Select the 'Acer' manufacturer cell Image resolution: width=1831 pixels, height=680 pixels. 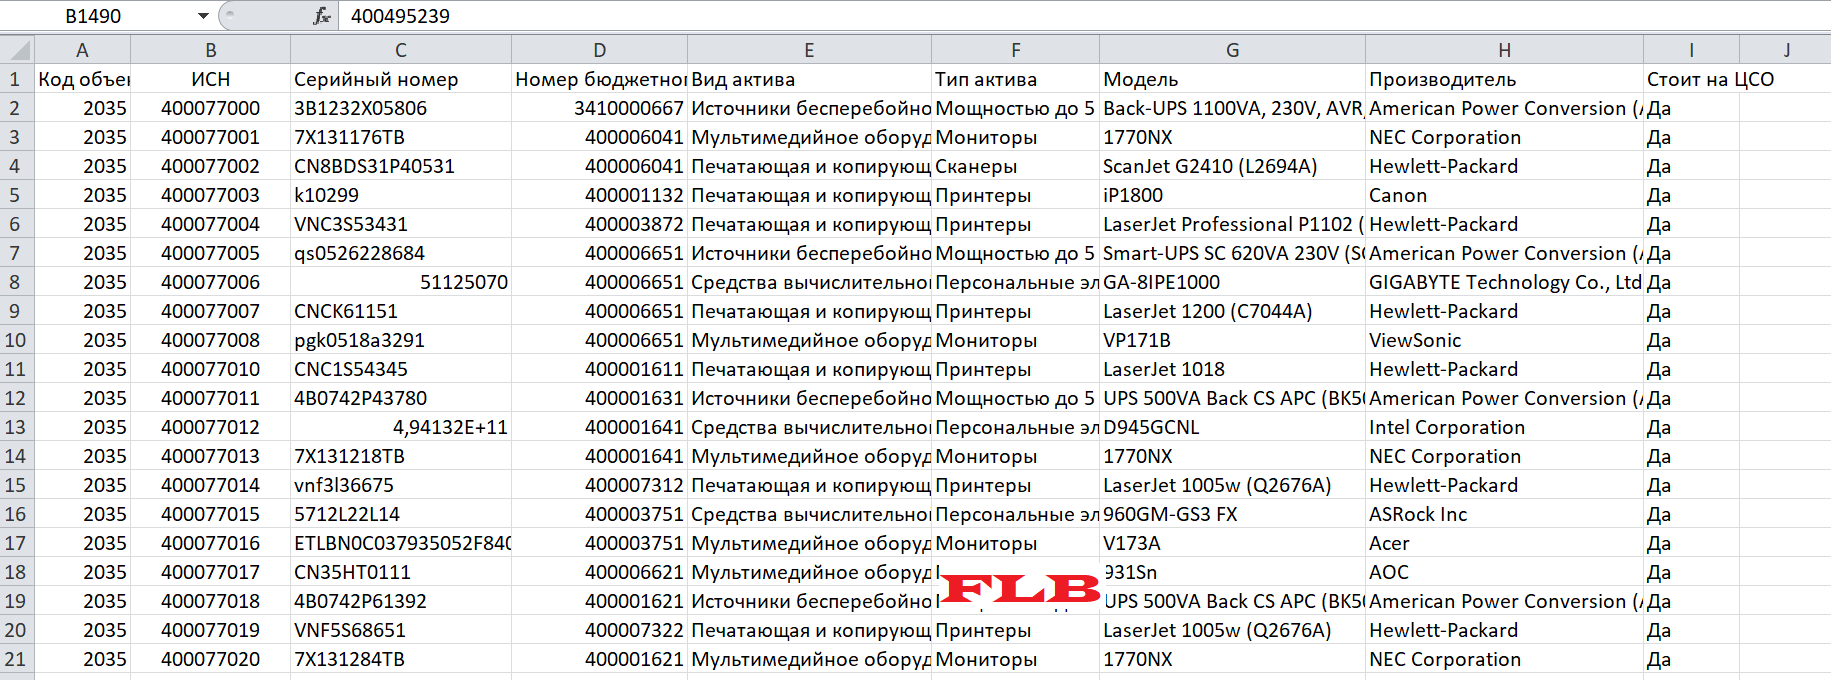(1504, 543)
